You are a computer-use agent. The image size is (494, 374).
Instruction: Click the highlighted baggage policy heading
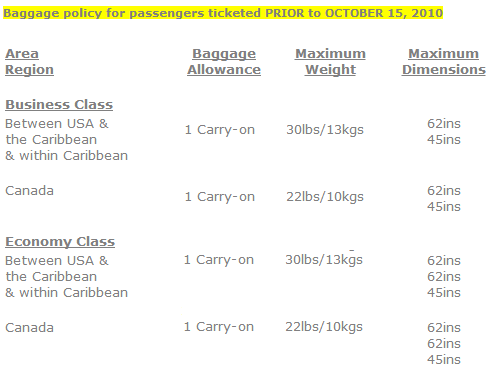(223, 13)
